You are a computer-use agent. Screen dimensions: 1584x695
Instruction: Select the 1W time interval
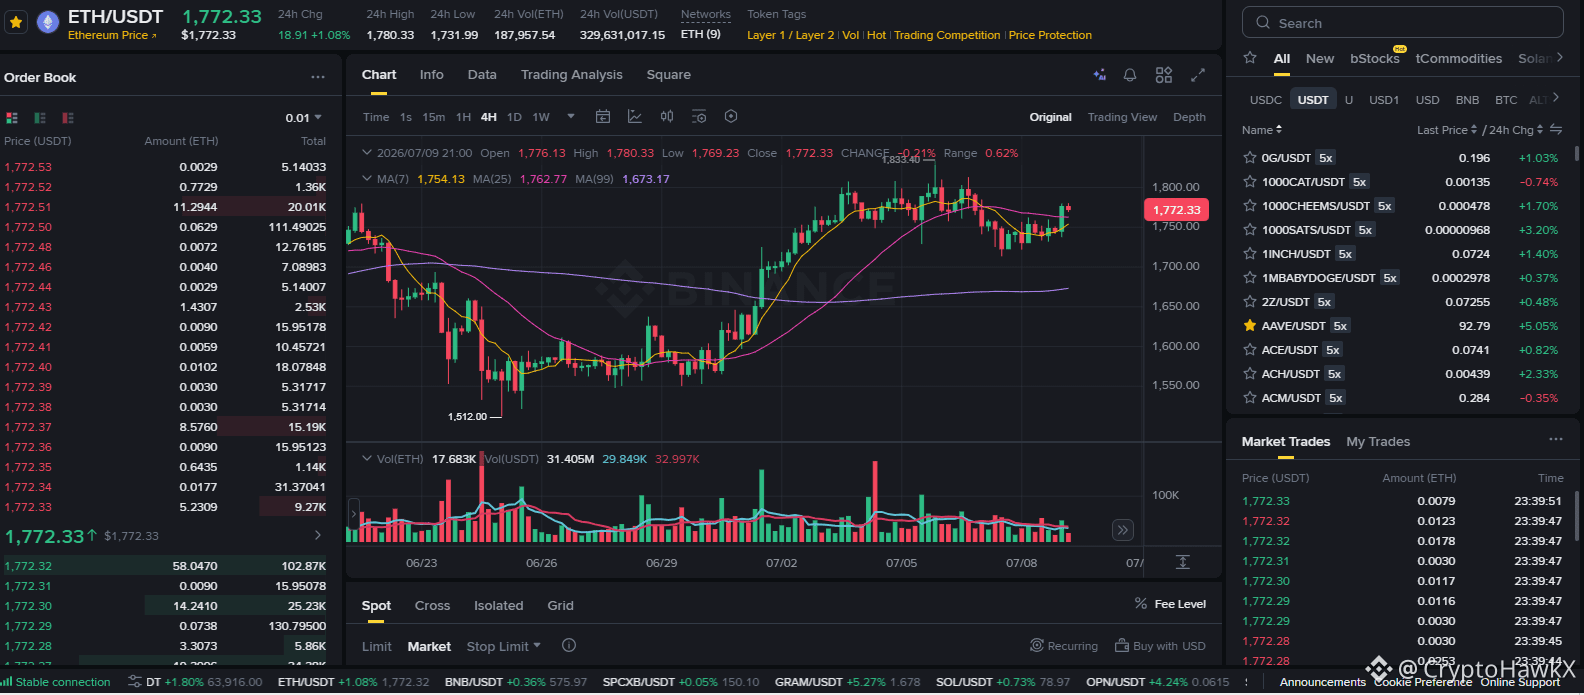point(541,117)
